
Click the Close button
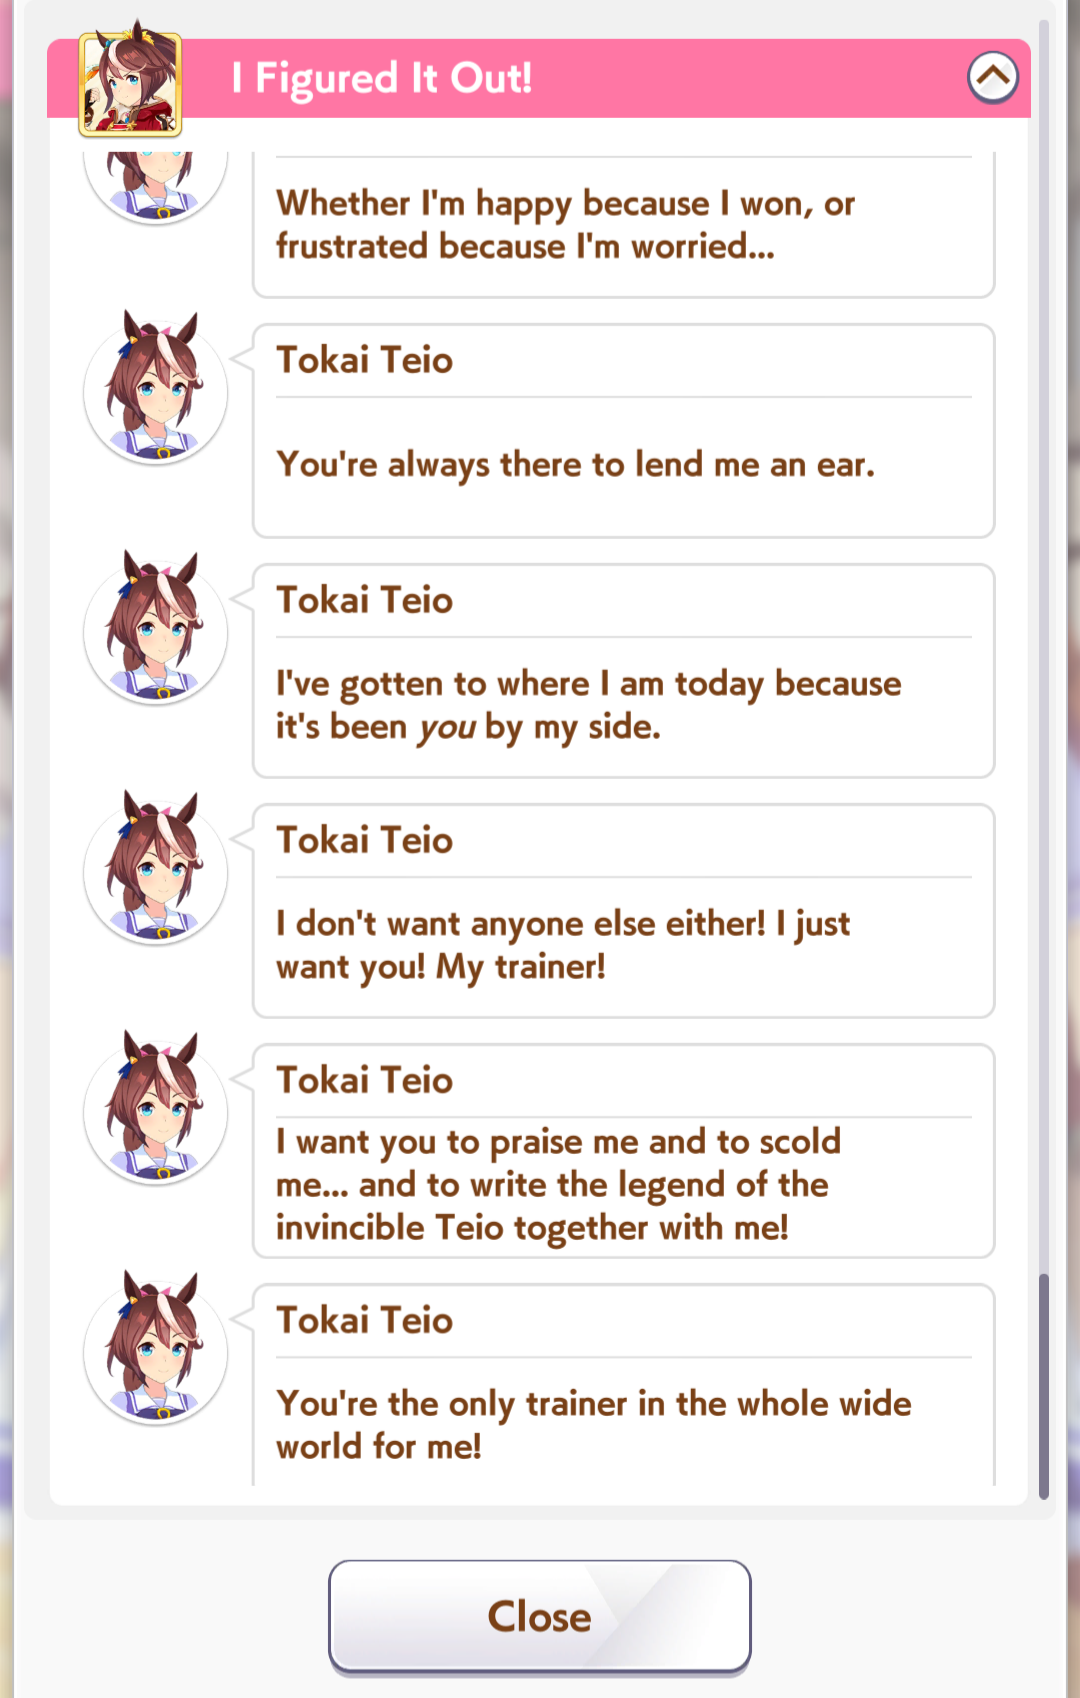(x=540, y=1616)
